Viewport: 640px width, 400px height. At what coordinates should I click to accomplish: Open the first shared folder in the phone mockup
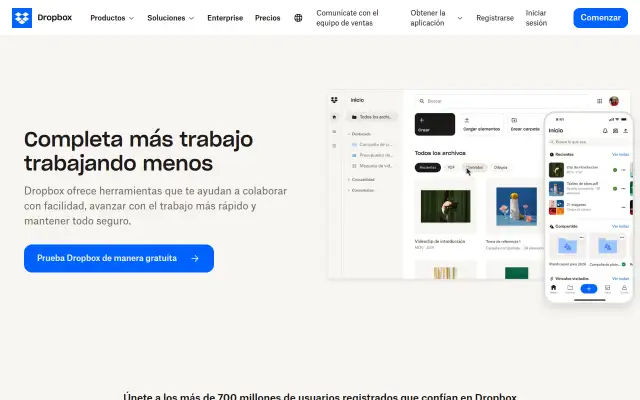click(567, 247)
